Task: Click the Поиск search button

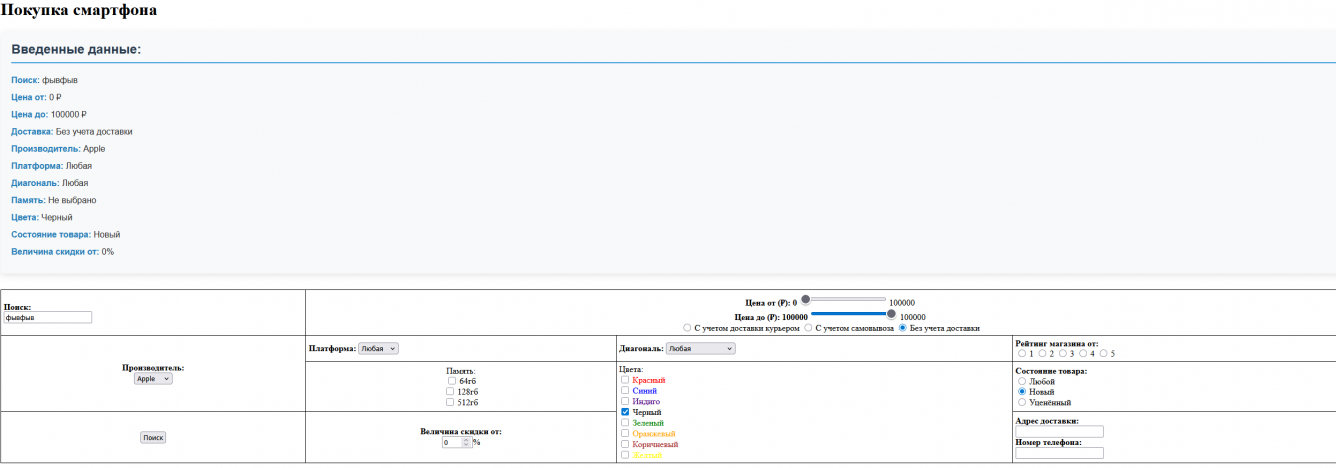Action: (152, 438)
